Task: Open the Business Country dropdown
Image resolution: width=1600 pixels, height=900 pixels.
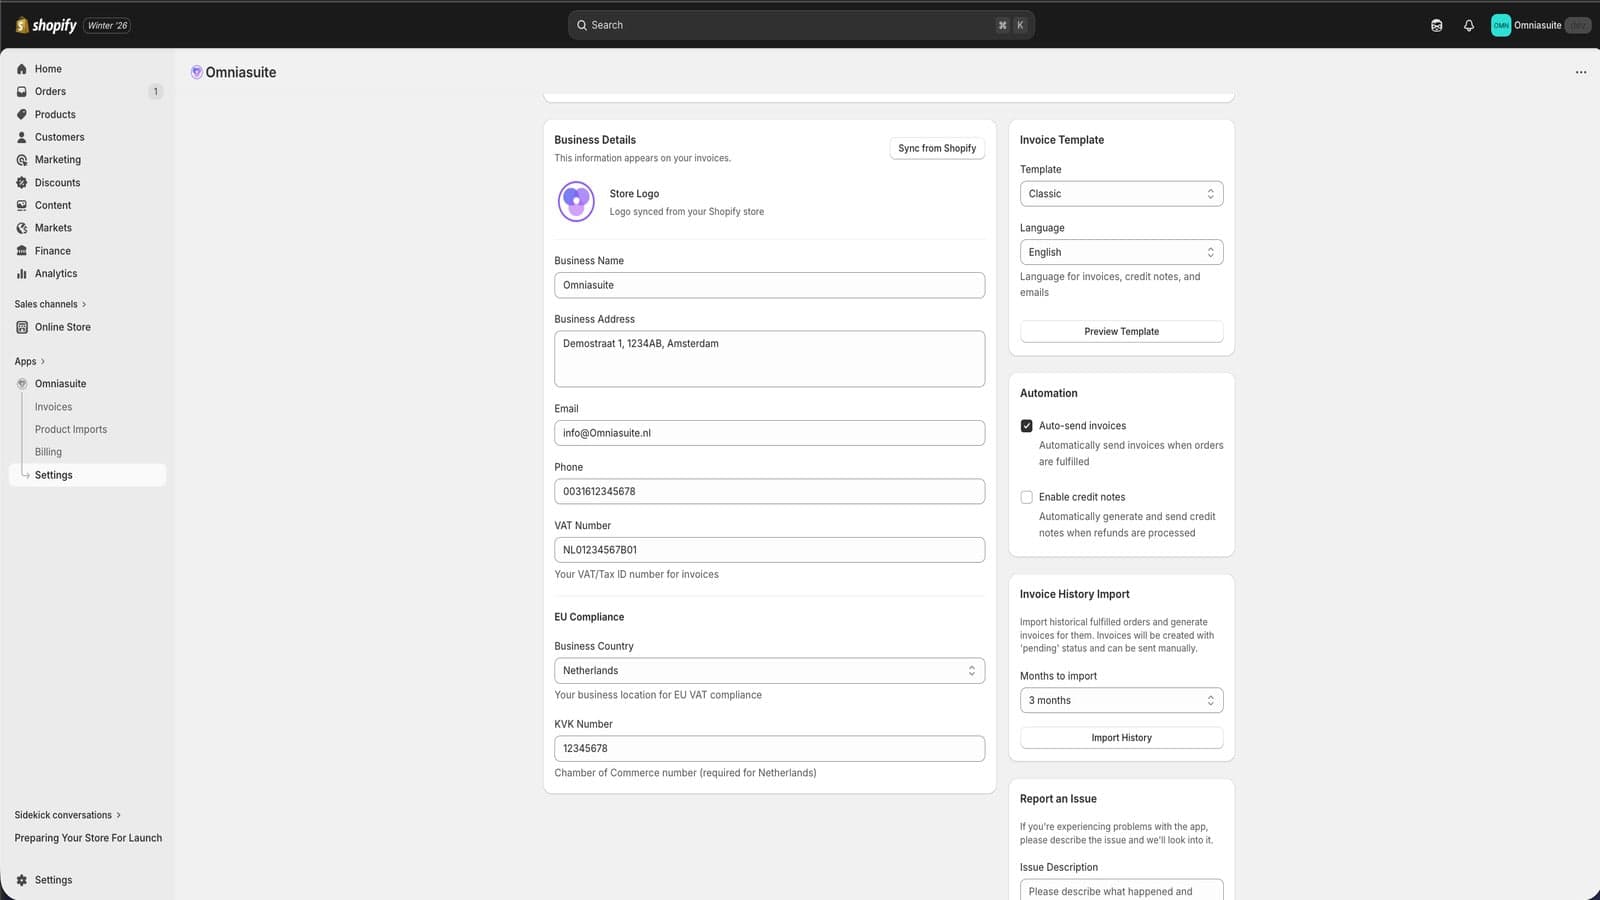Action: coord(769,671)
